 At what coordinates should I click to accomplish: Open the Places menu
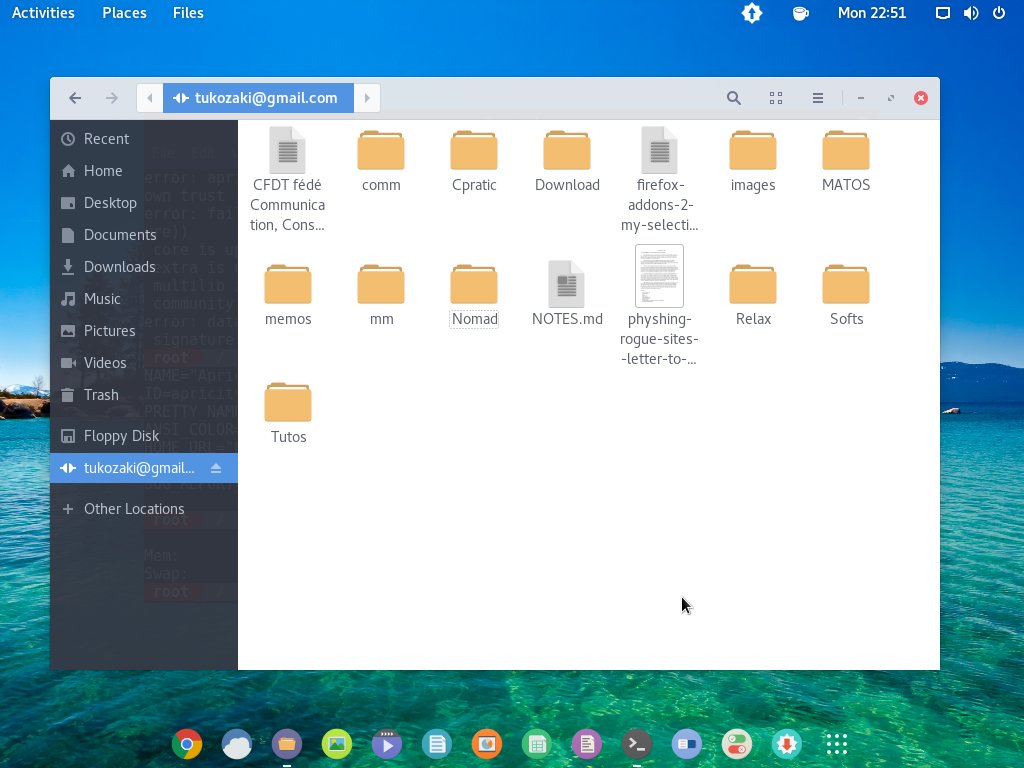point(124,12)
